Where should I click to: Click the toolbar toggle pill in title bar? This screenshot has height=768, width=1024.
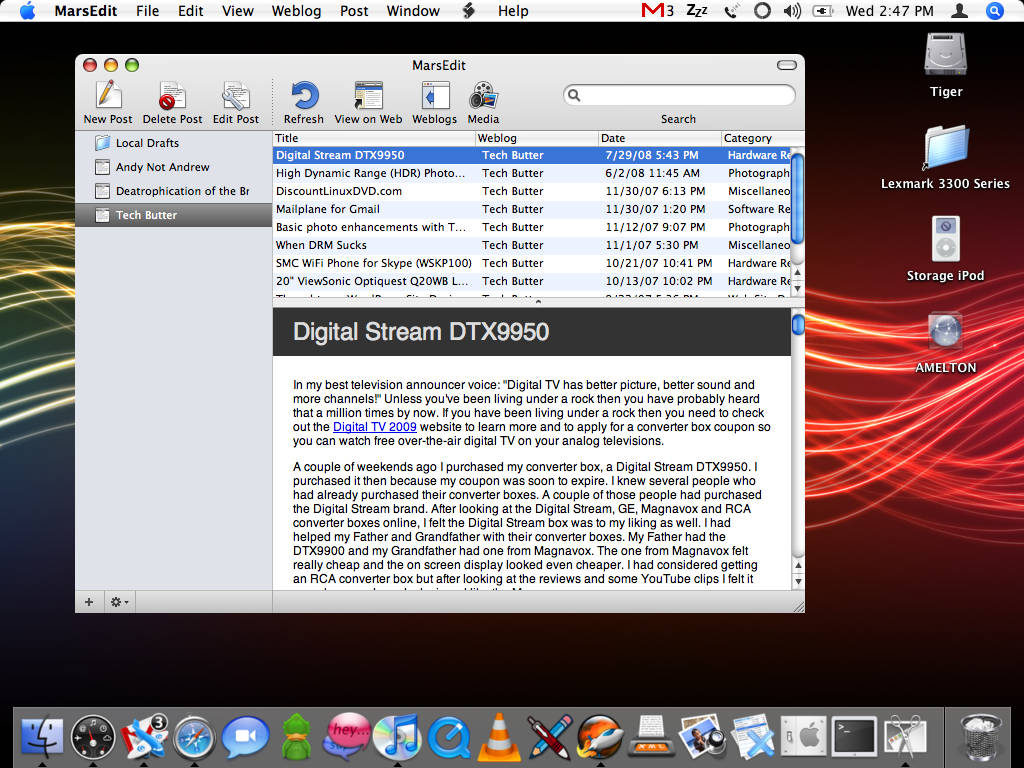[x=786, y=65]
